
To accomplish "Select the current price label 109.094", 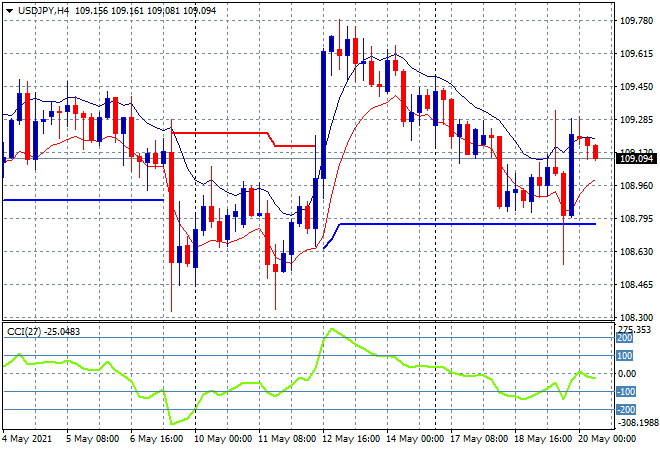I will [636, 159].
